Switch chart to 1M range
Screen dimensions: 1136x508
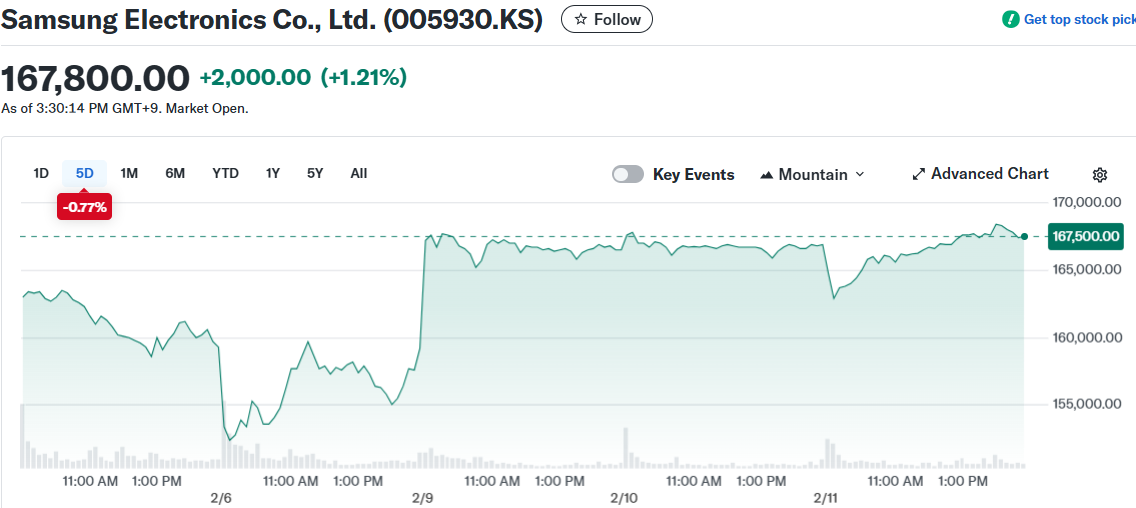click(x=129, y=173)
